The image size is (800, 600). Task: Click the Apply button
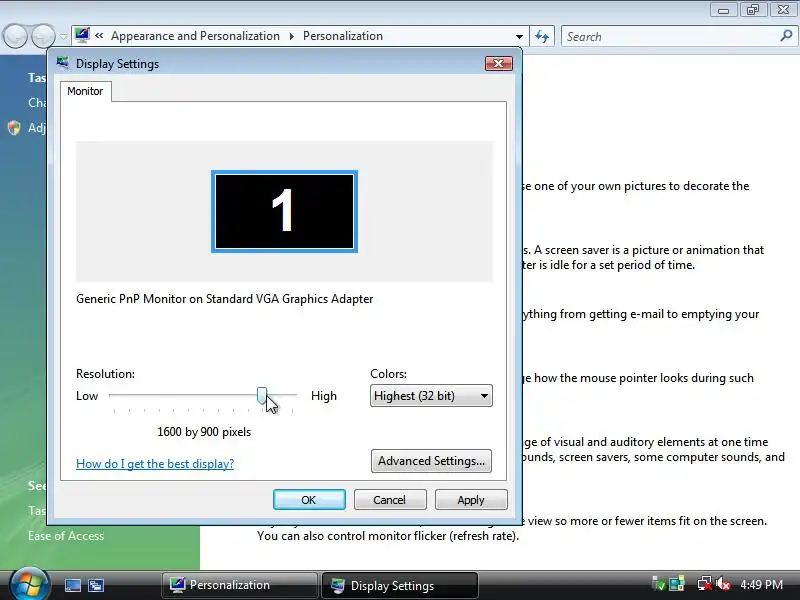[471, 499]
